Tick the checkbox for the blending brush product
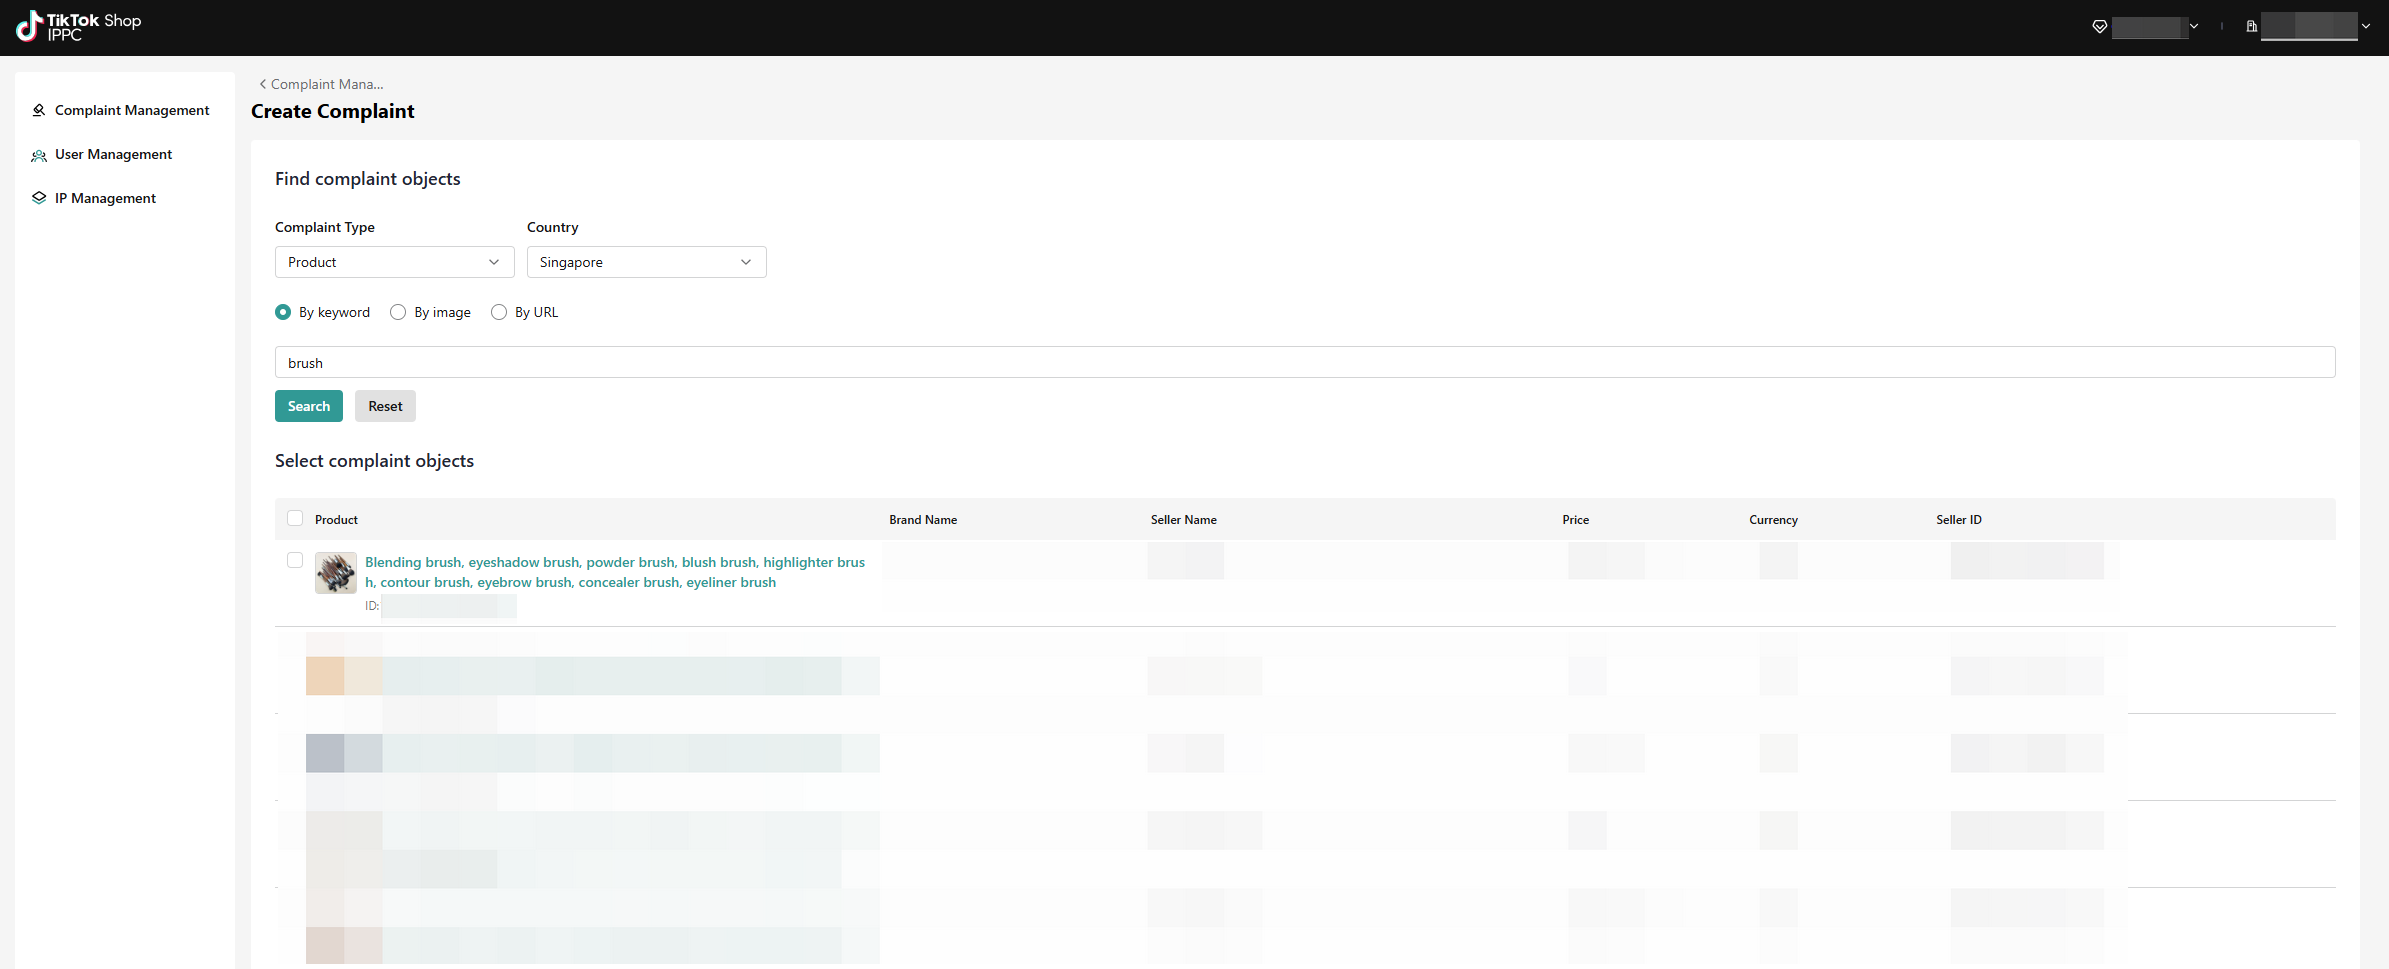Viewport: 2389px width, 969px height. (295, 560)
